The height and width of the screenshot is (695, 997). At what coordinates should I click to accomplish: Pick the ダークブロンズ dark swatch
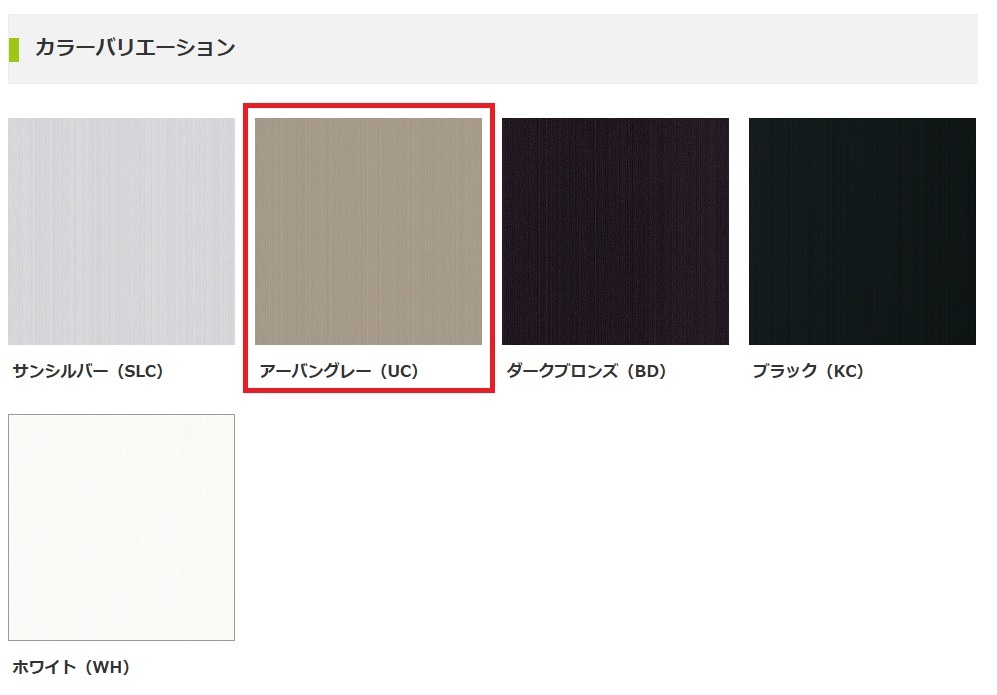(615, 231)
